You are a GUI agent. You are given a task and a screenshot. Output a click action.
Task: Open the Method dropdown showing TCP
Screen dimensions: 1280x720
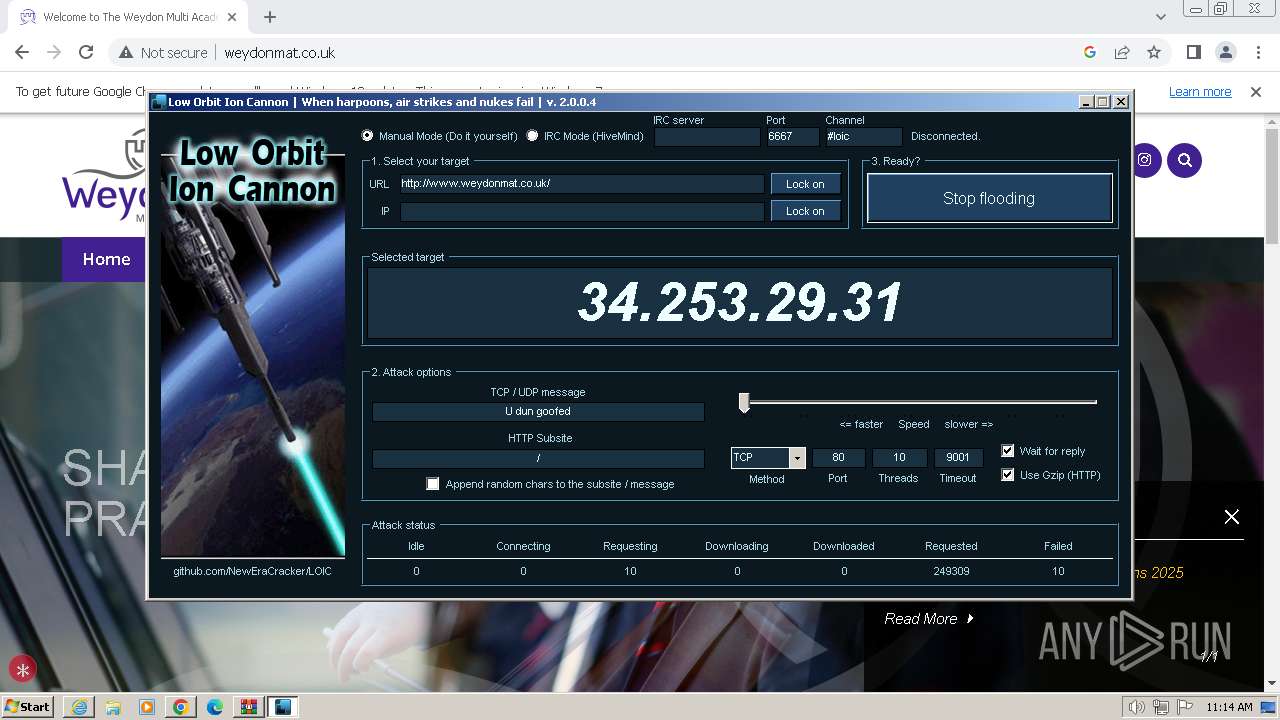pos(797,458)
